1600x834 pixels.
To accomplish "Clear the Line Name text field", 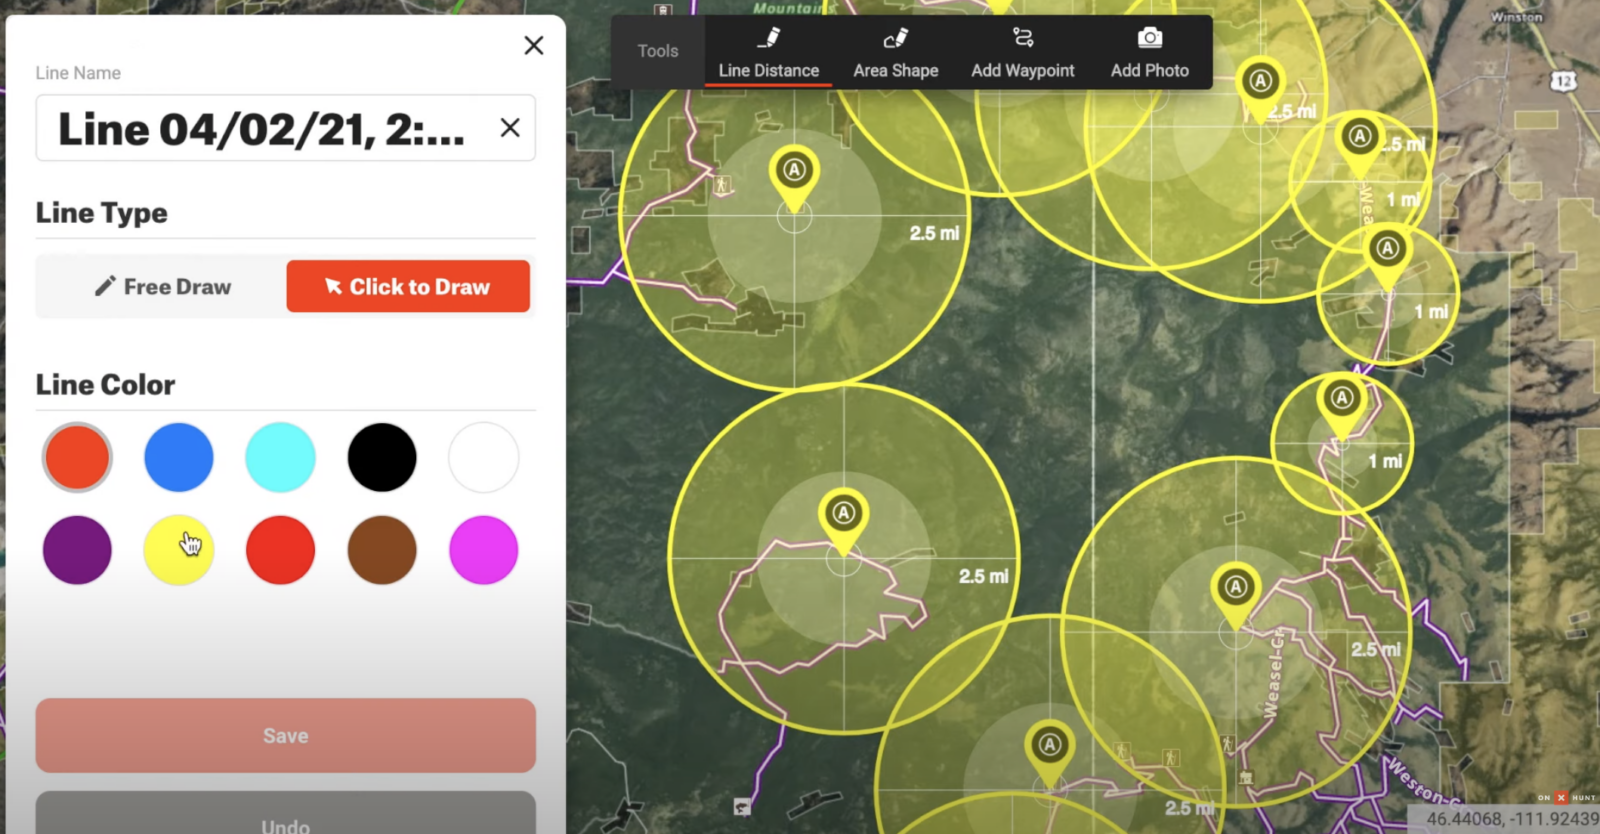I will (510, 128).
